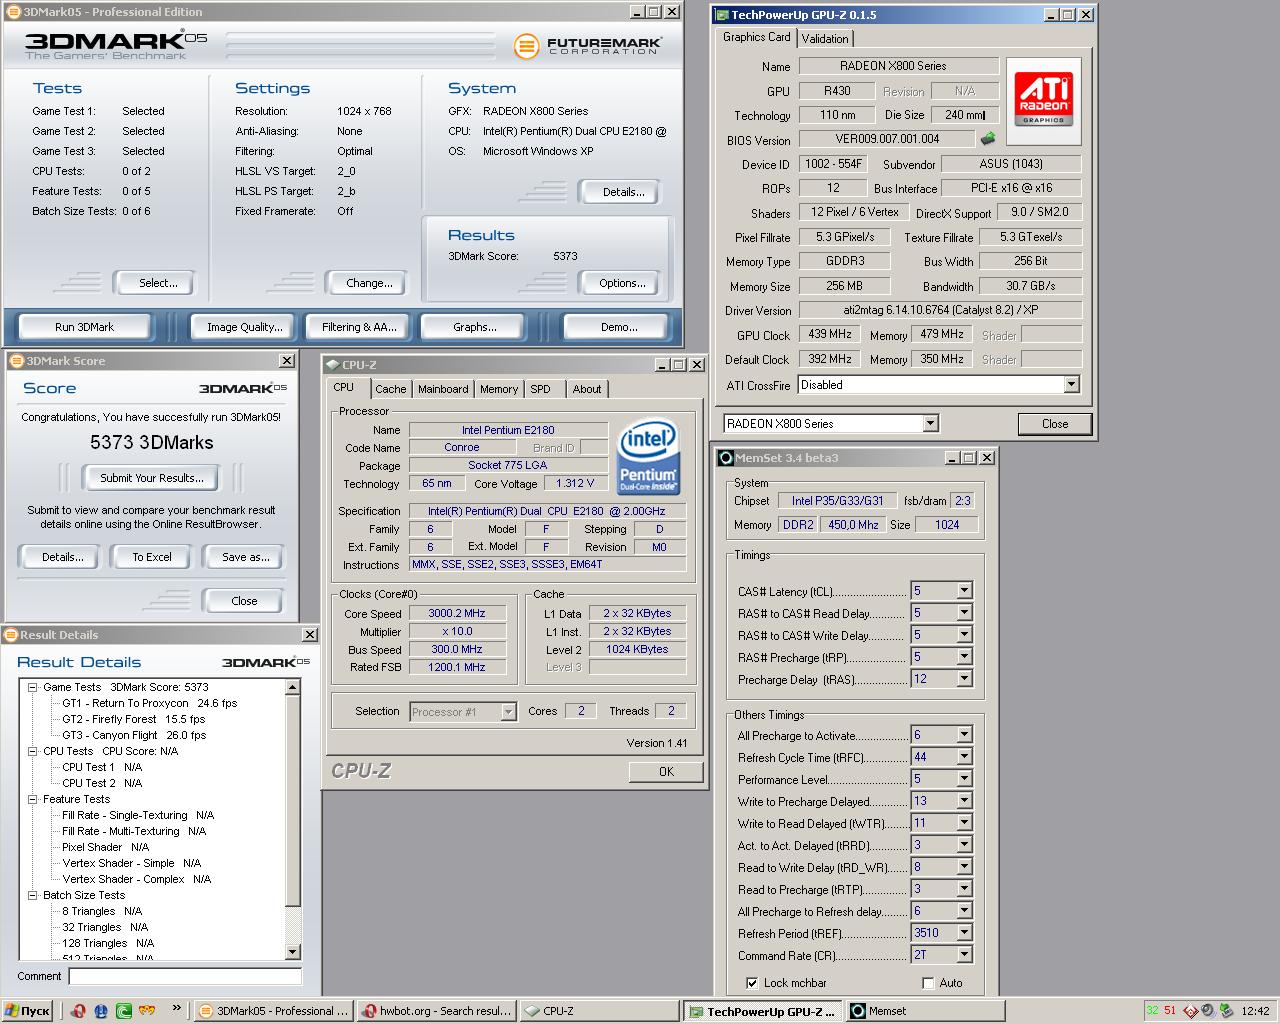Switch to the Validation tab in GPU-Z
The height and width of the screenshot is (1024, 1280).
point(825,38)
